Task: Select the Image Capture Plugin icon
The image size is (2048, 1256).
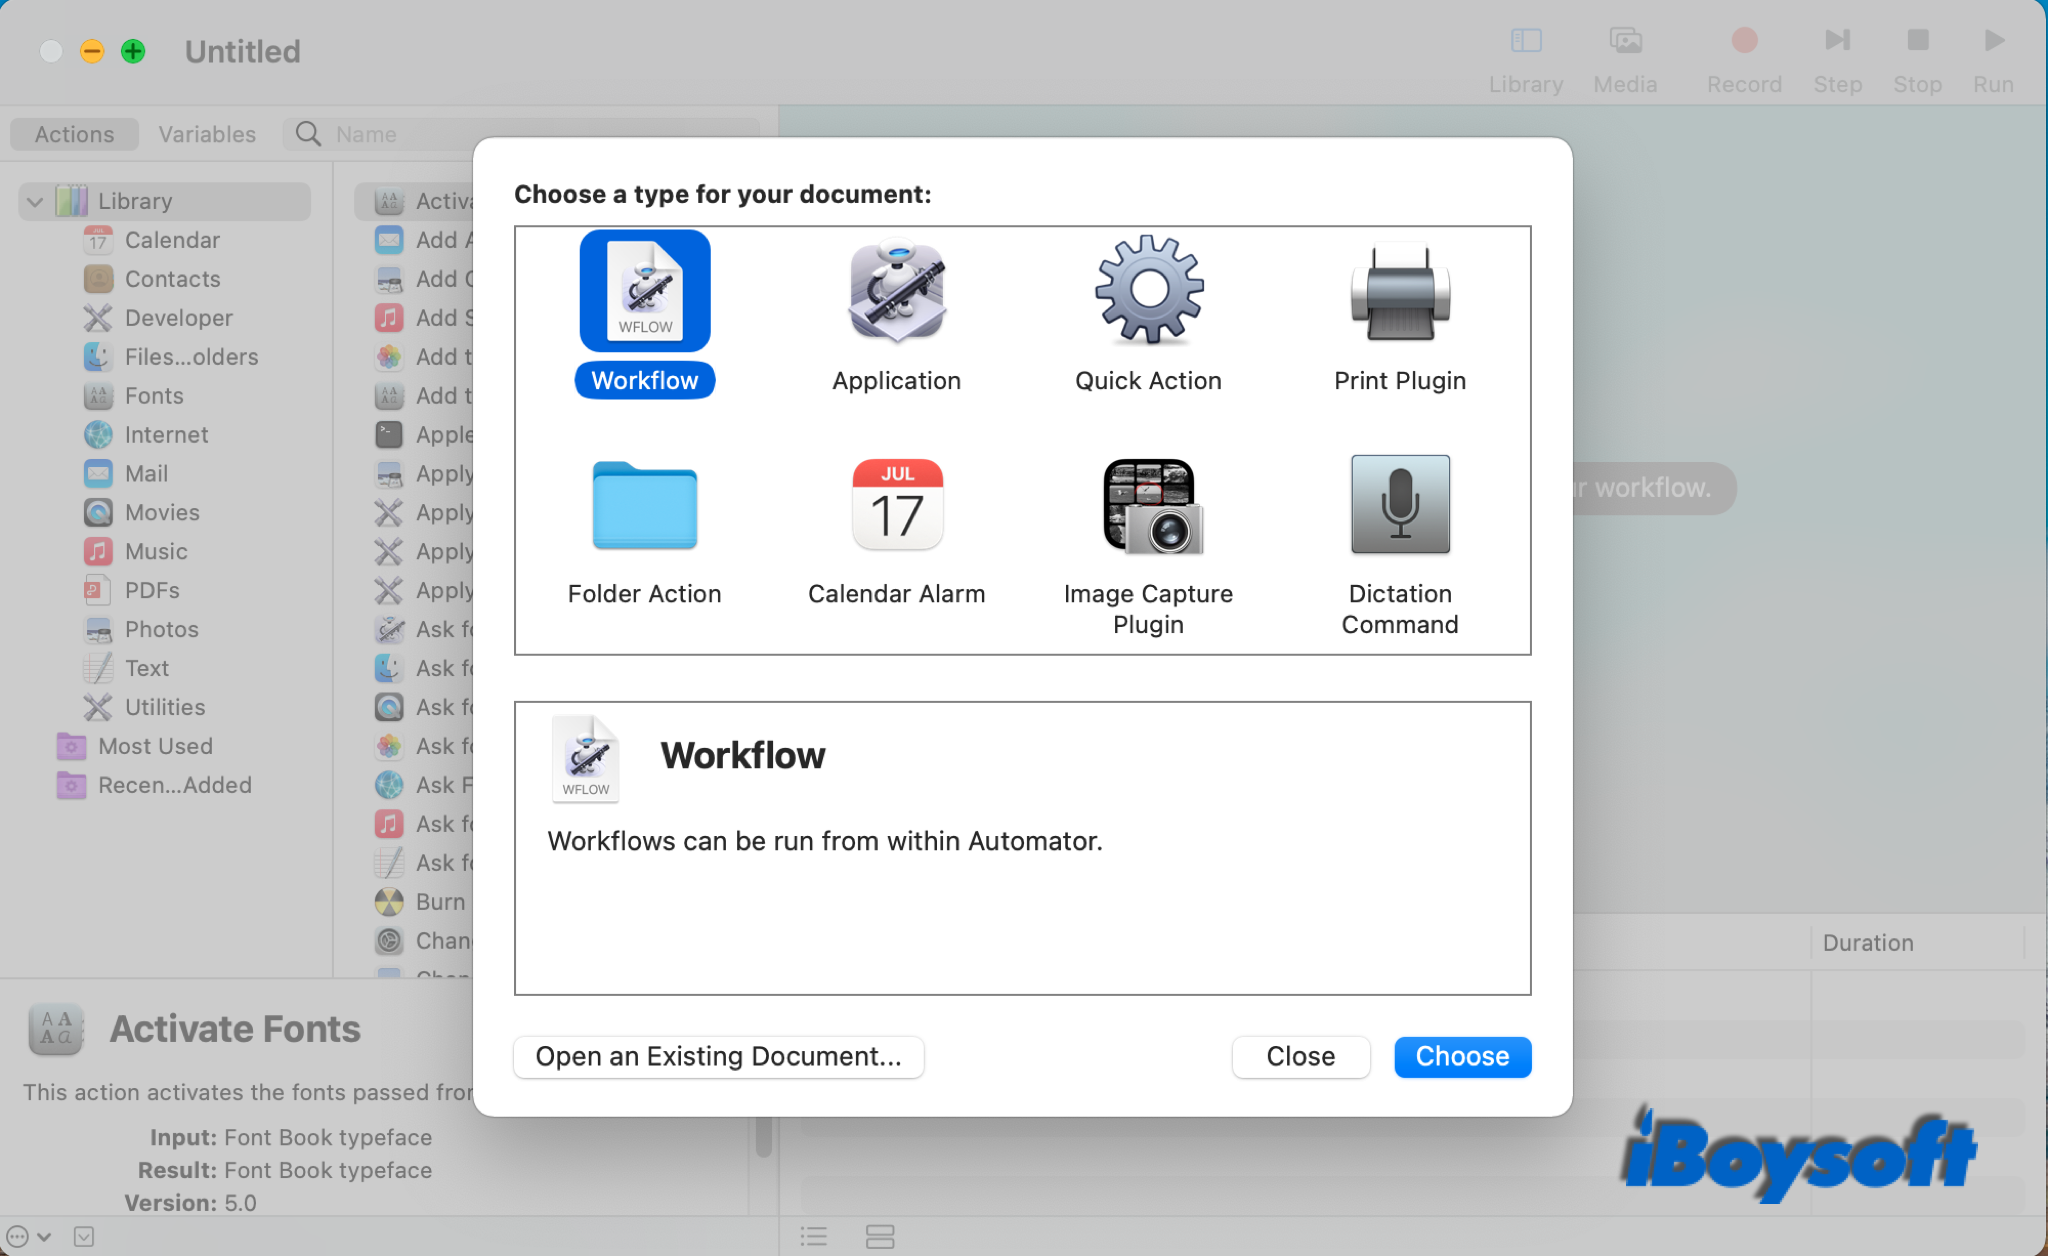Action: pos(1147,506)
